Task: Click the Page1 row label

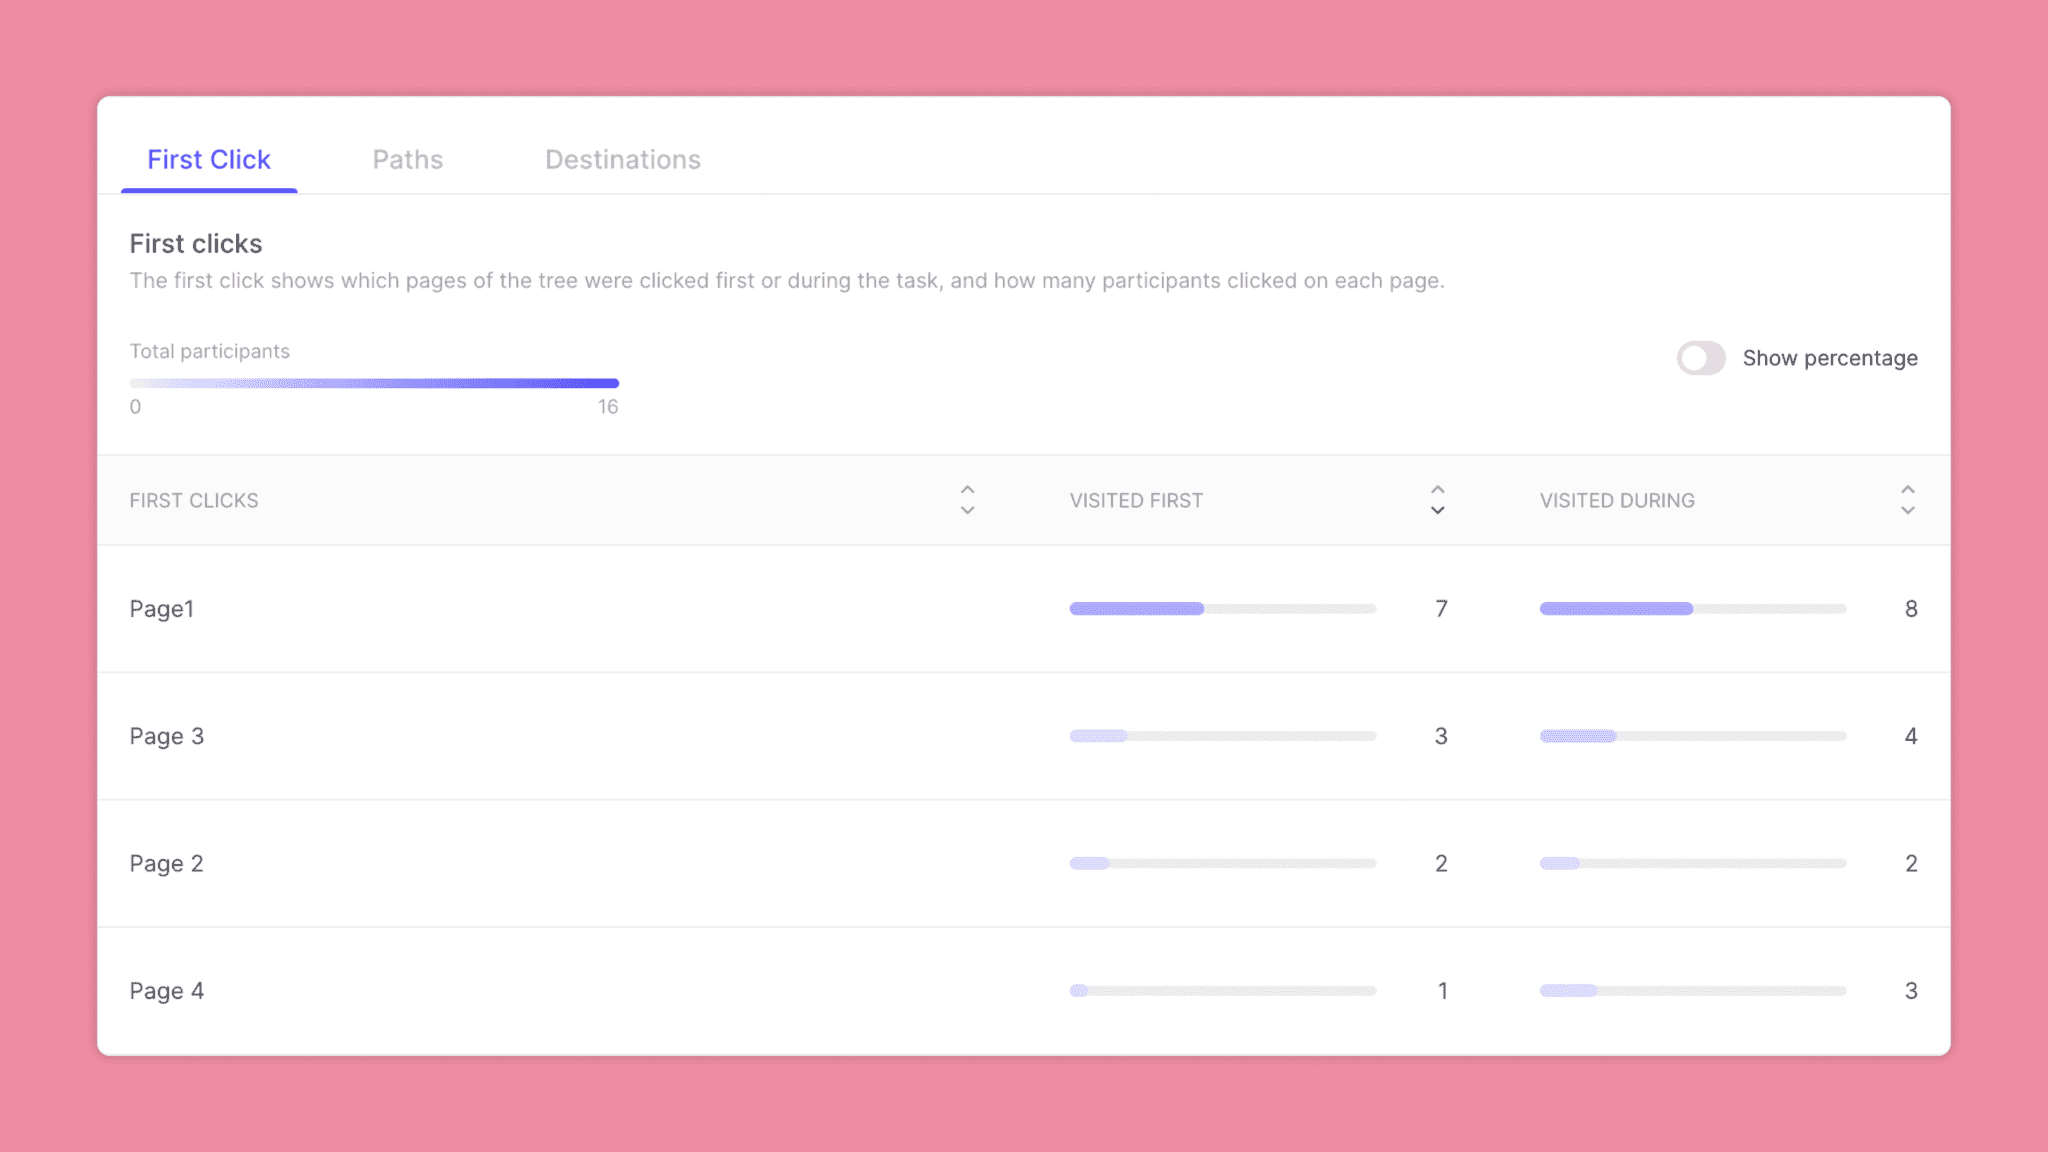Action: click(x=162, y=609)
